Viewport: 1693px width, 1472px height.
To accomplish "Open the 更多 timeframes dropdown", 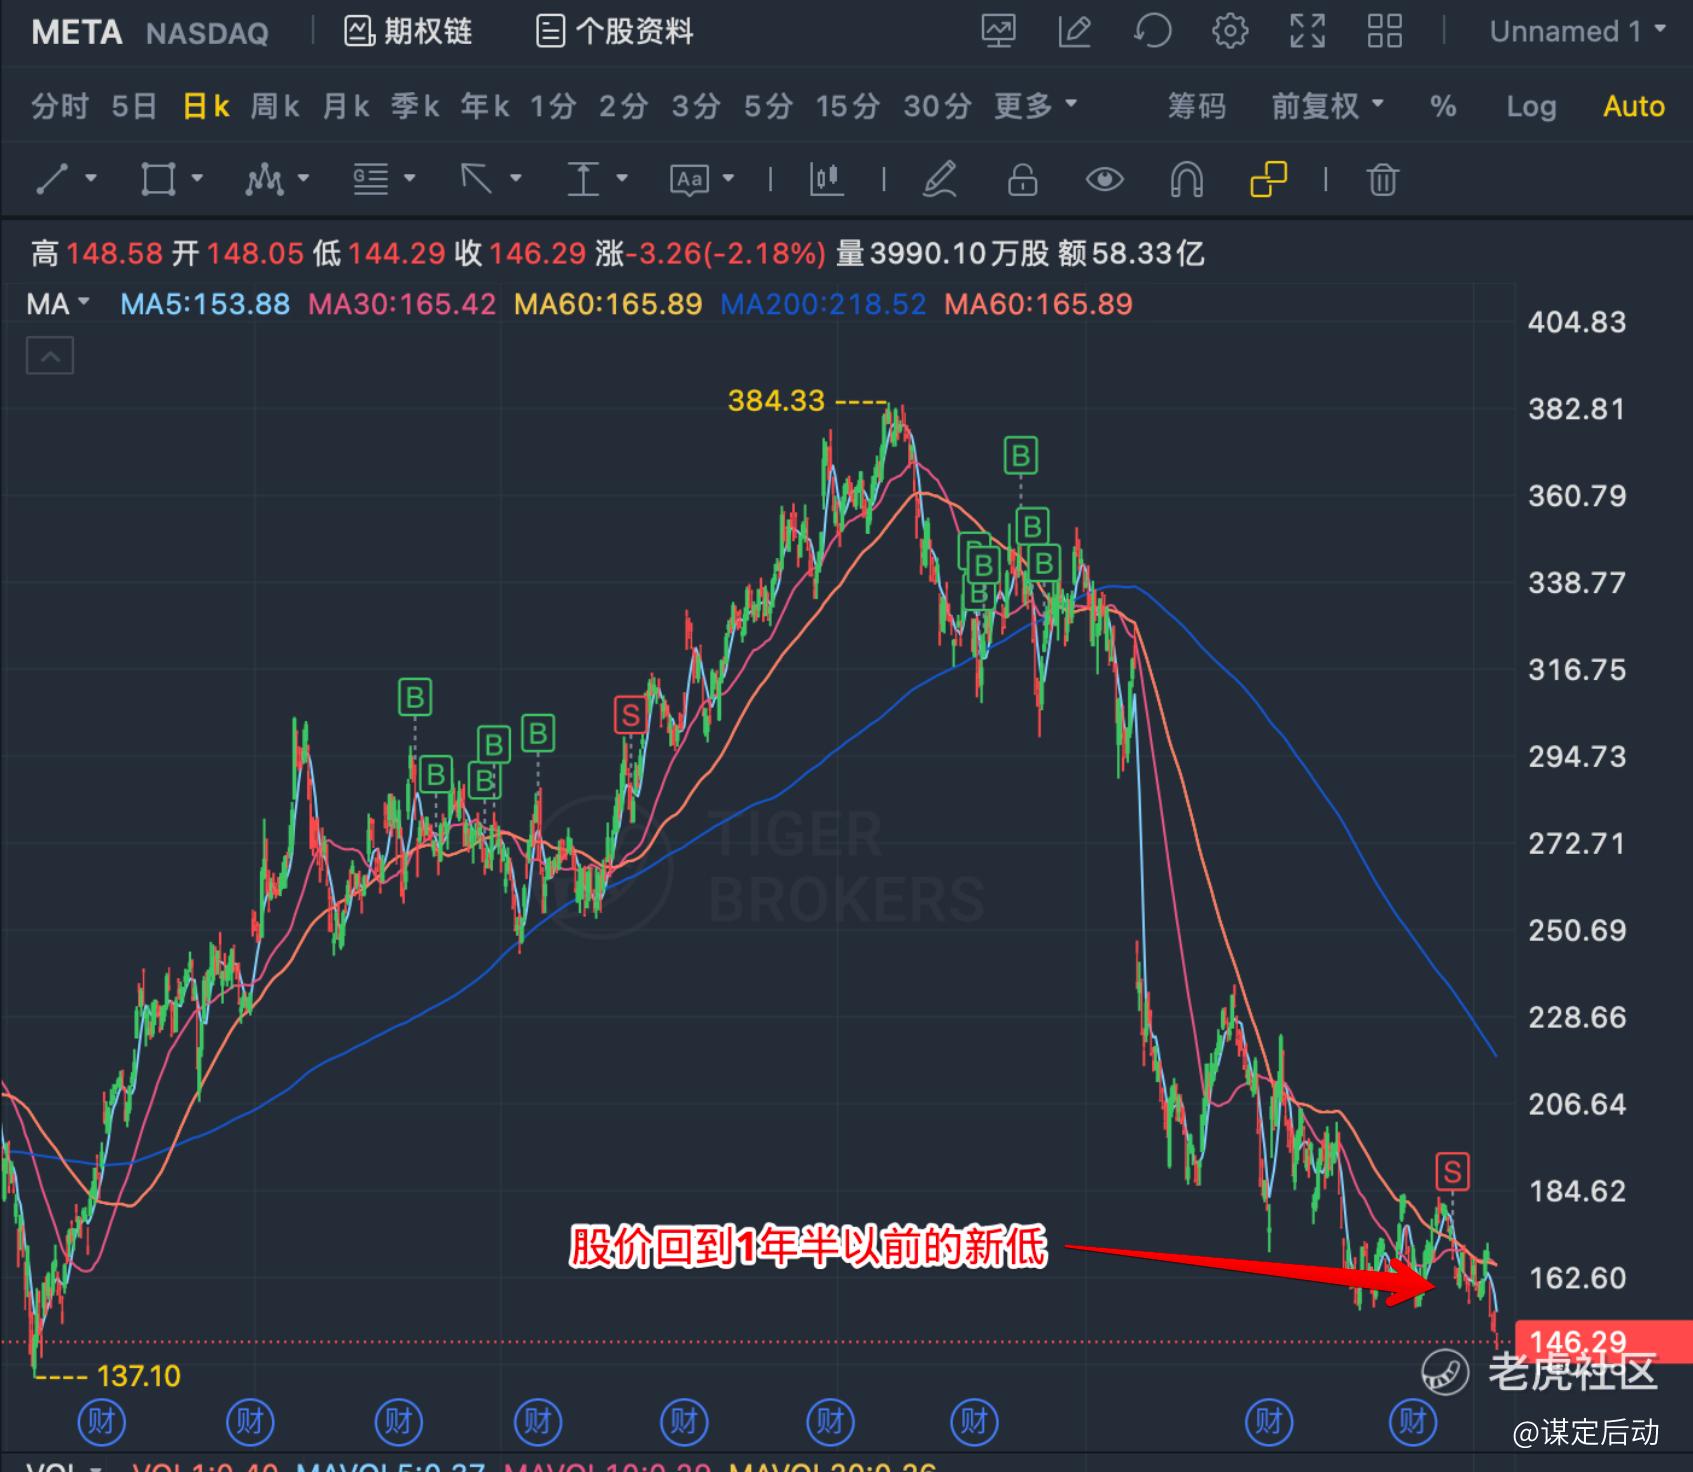I will 1035,105.
